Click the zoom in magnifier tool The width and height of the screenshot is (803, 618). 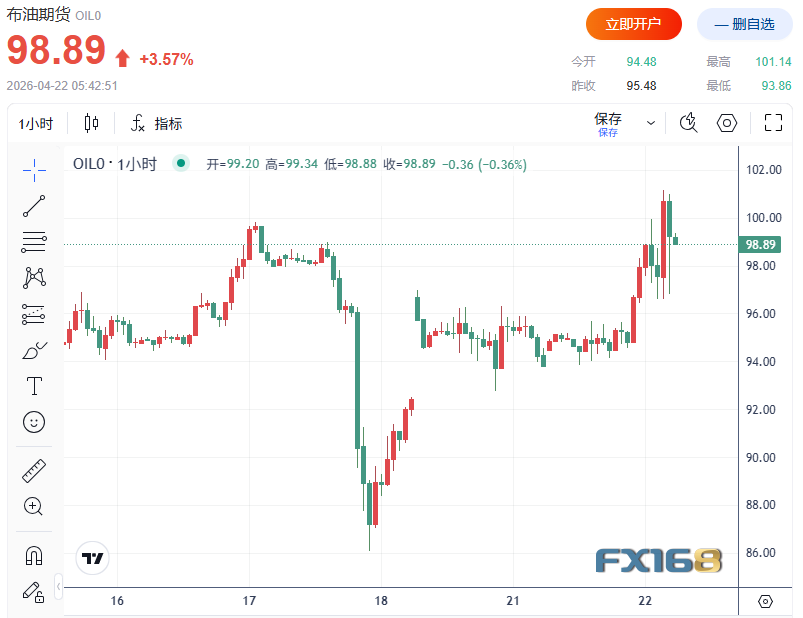[34, 506]
